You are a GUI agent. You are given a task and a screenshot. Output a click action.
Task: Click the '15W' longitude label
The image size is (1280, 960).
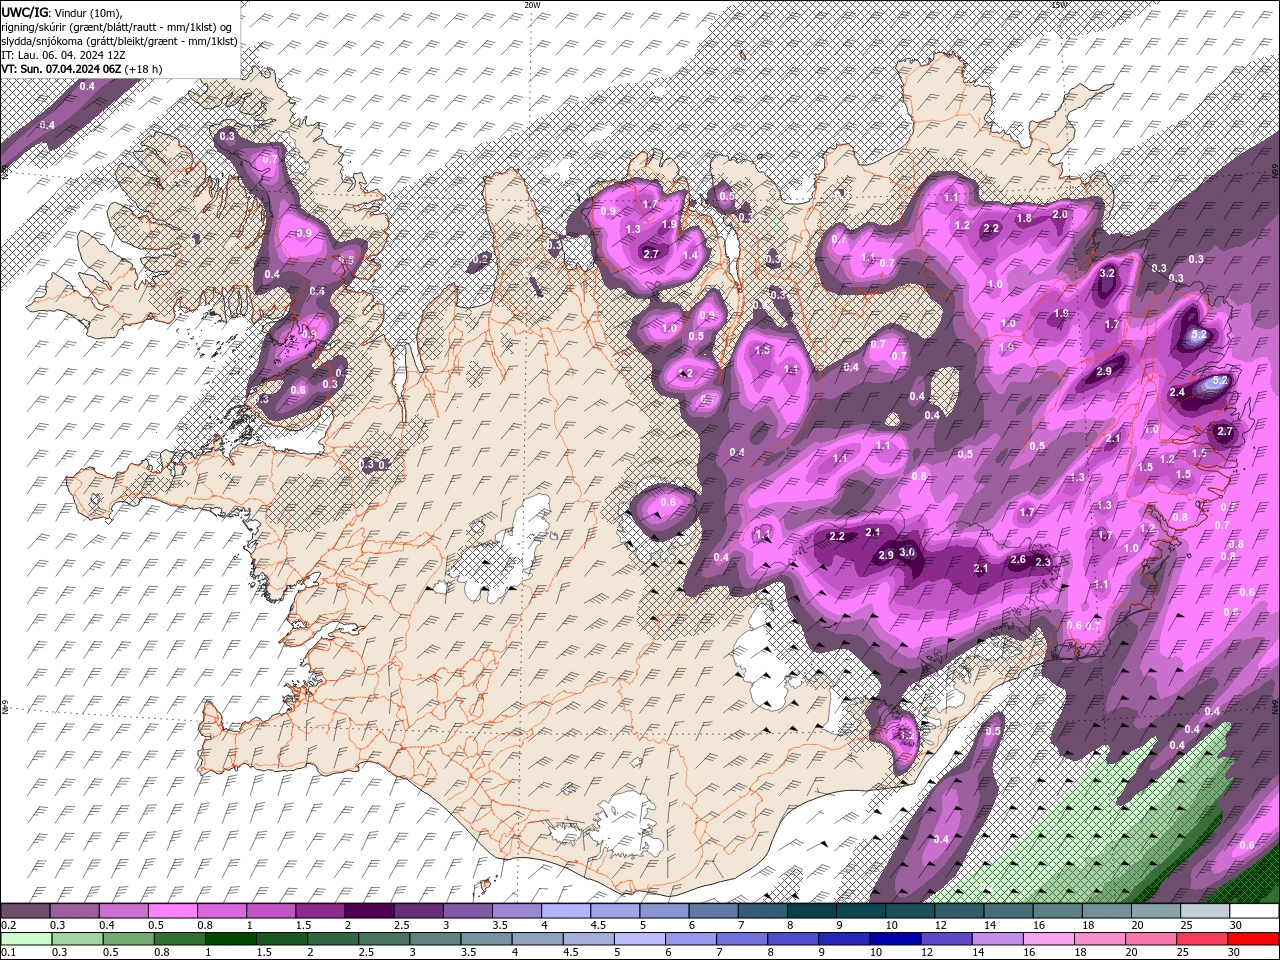pos(1059,5)
